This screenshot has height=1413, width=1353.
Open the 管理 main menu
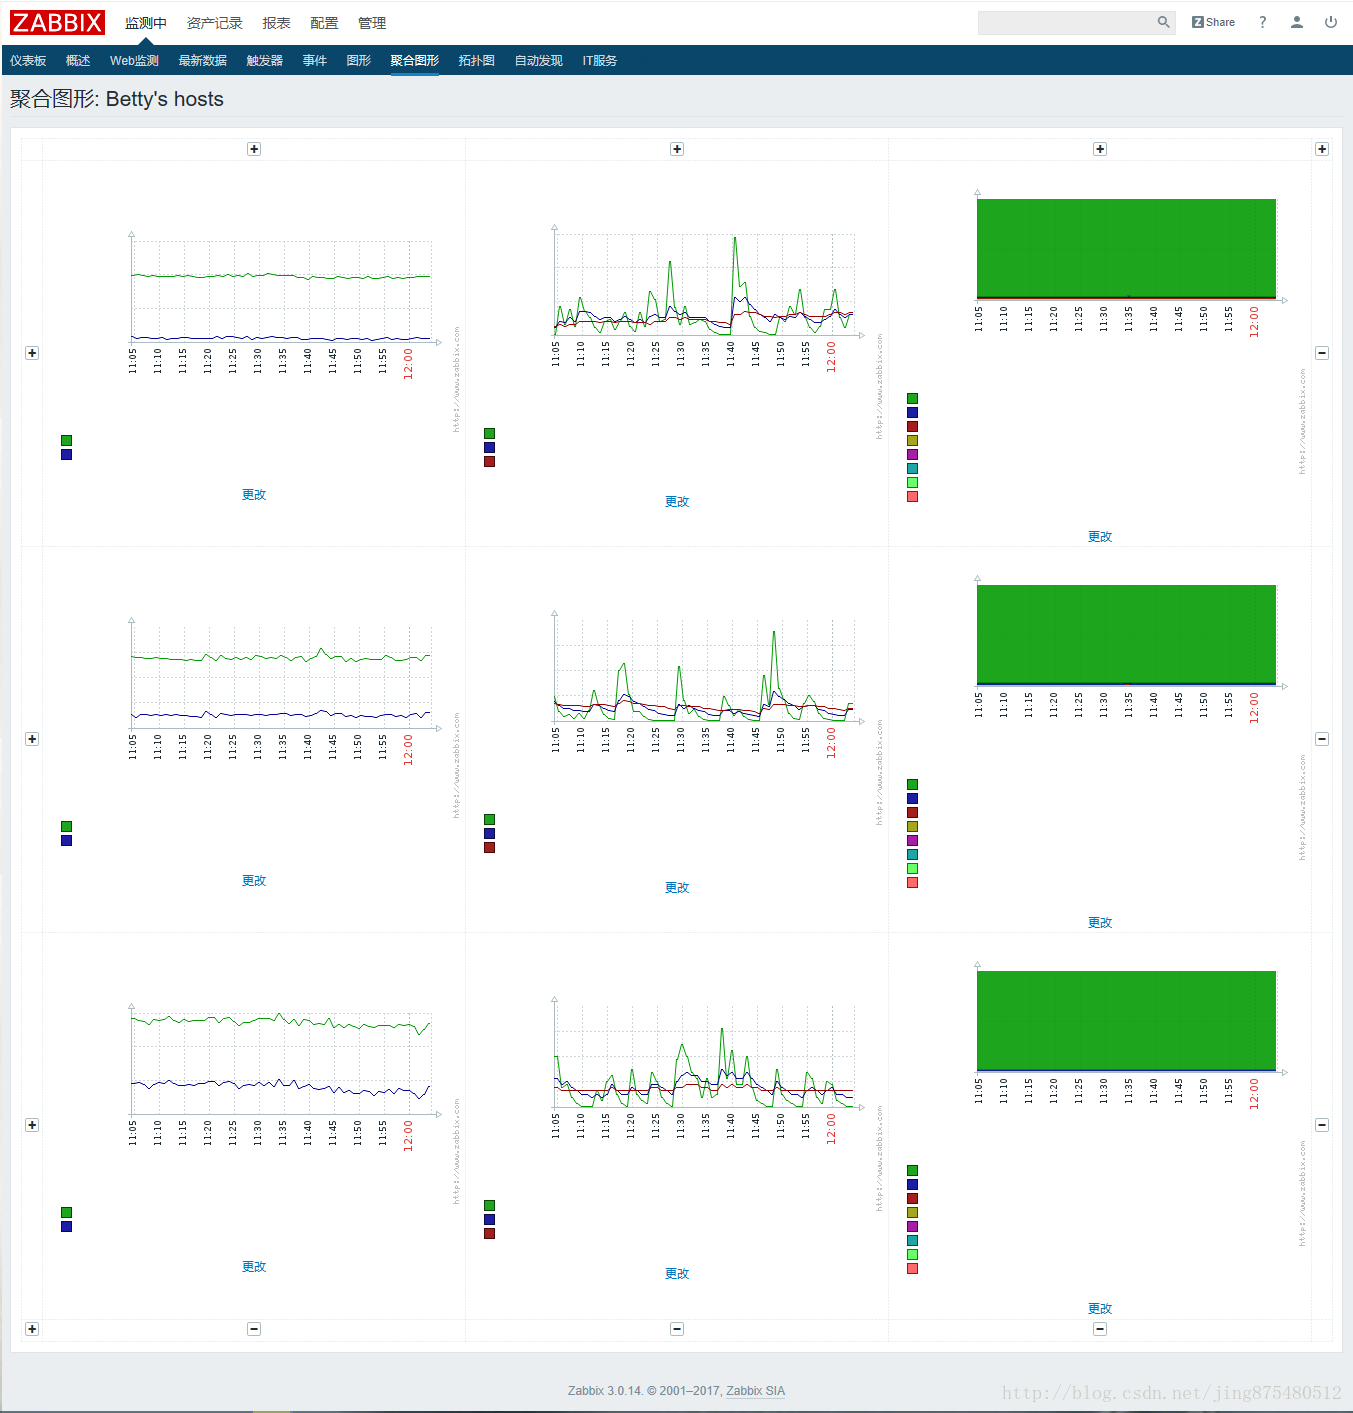click(x=372, y=23)
